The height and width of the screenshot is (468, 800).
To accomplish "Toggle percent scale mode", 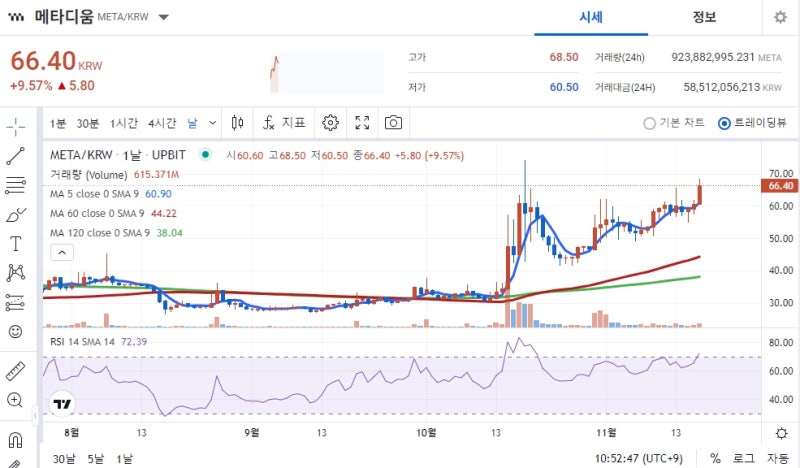I will pos(716,458).
